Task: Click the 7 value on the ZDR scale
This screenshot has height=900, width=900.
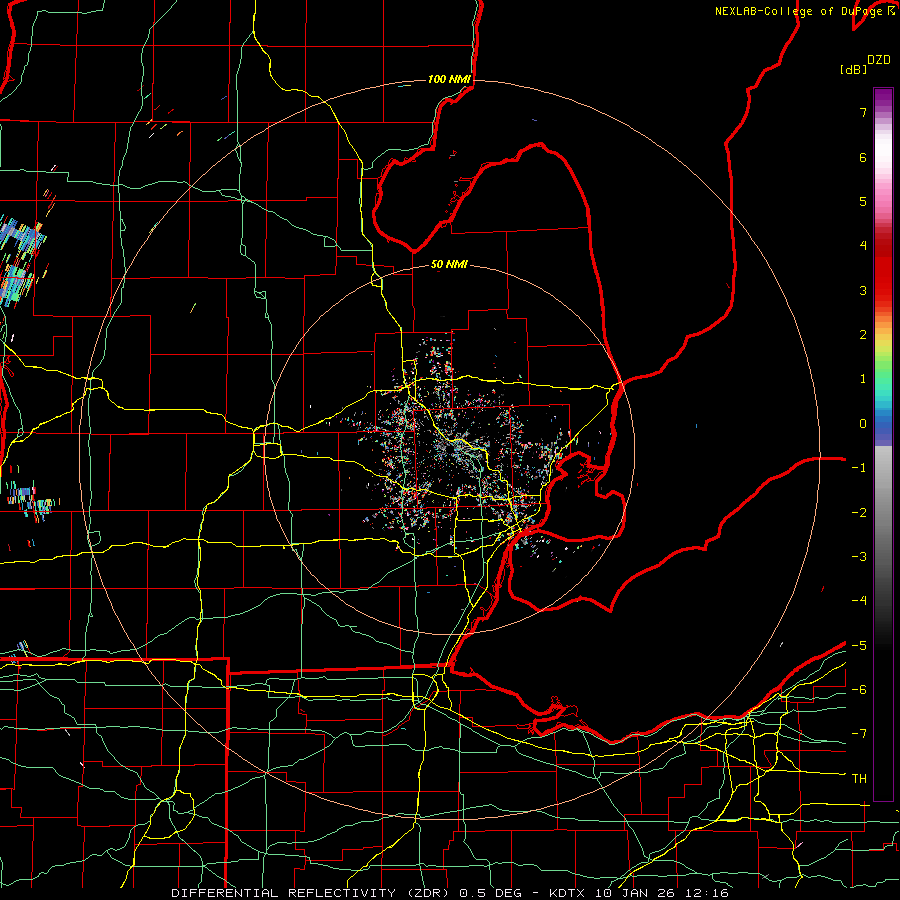Action: pyautogui.click(x=863, y=112)
